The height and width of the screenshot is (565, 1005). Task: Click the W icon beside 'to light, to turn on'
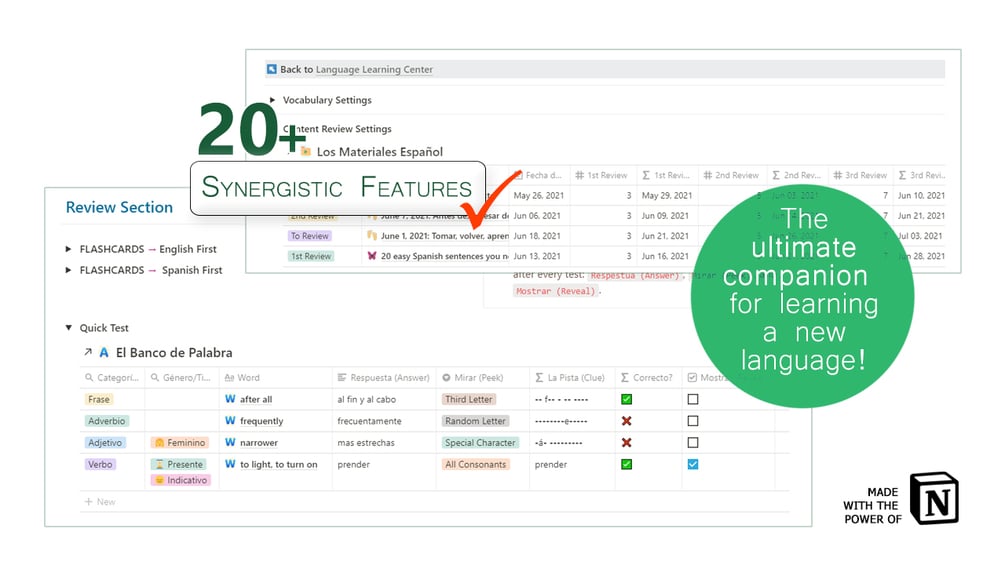tap(230, 464)
